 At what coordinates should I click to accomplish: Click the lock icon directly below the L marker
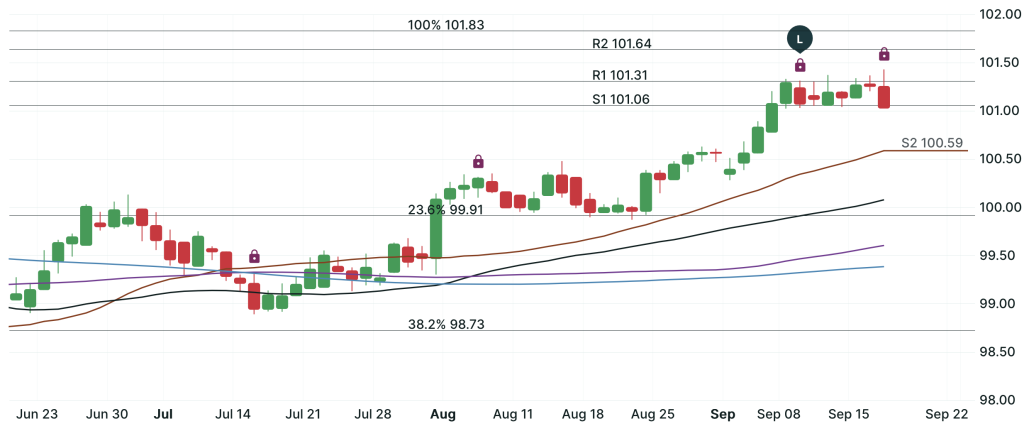(x=800, y=65)
